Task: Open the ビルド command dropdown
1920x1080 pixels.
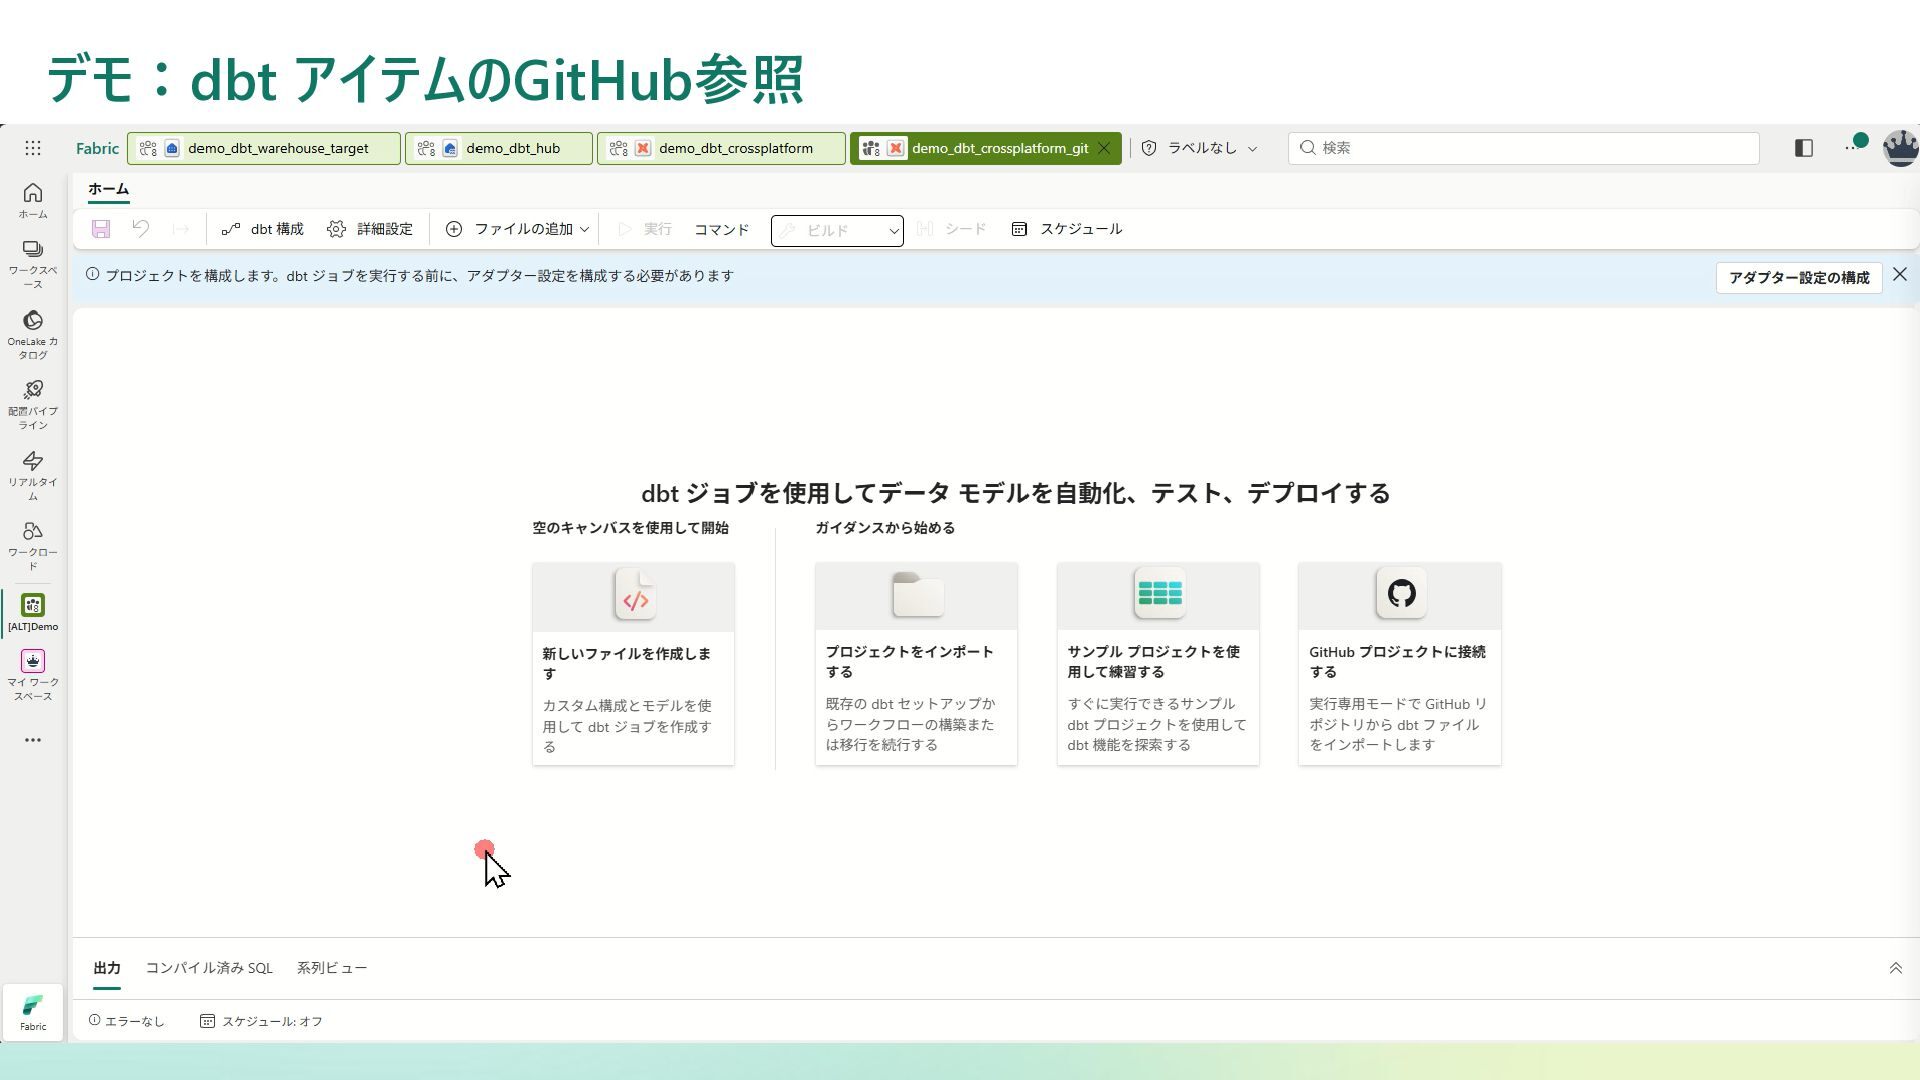Action: click(x=837, y=230)
